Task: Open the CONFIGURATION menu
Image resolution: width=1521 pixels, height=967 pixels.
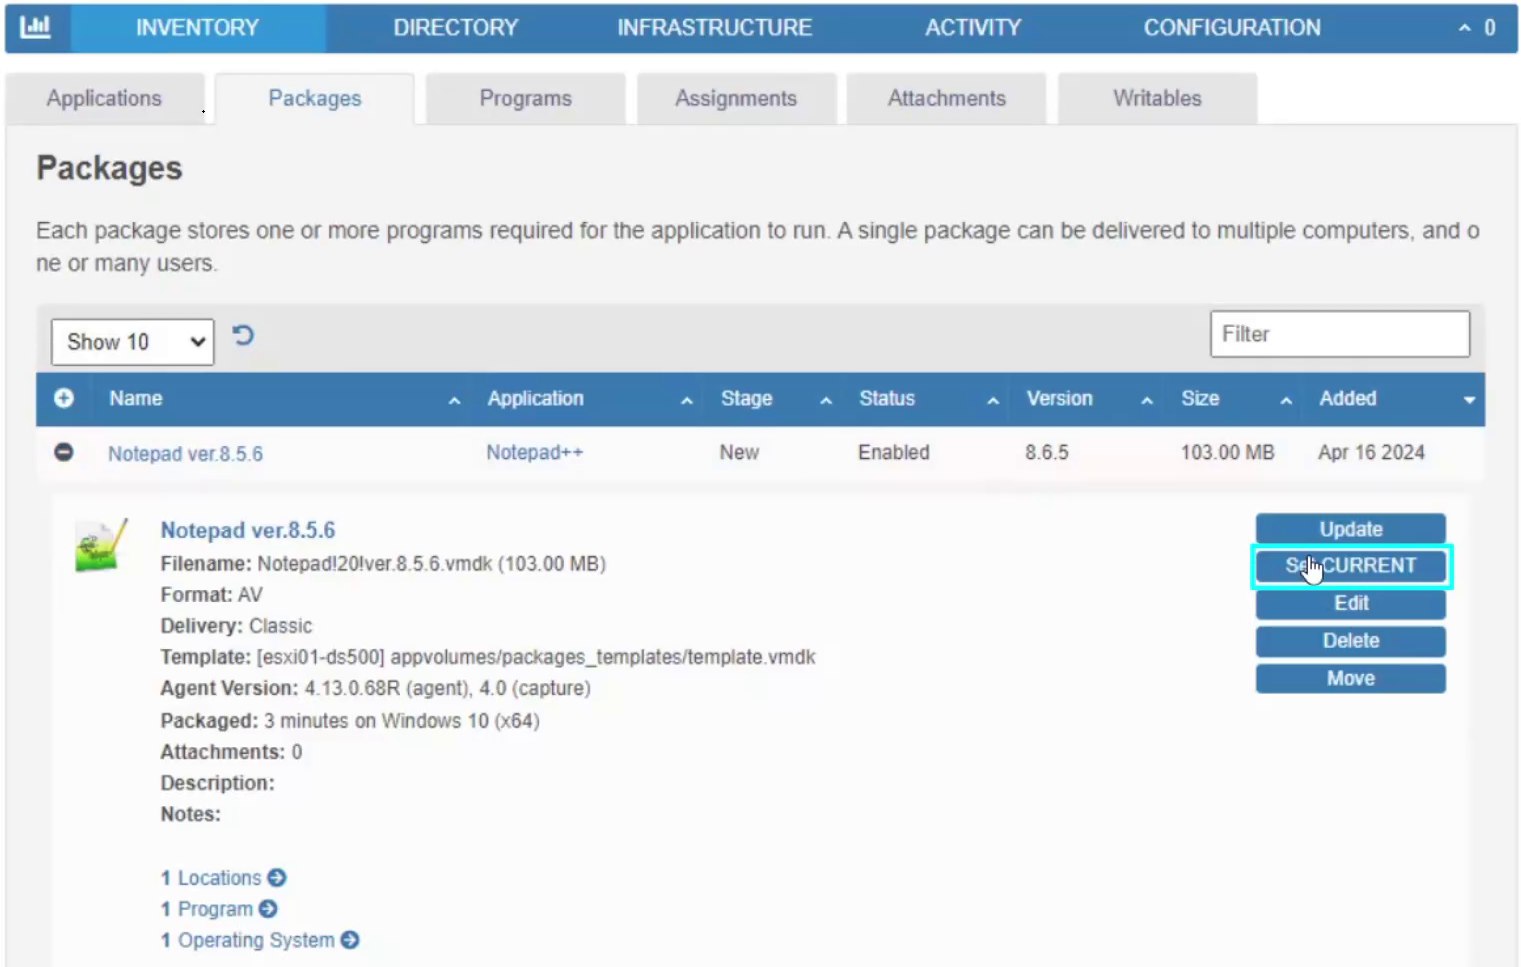Action: click(x=1231, y=27)
